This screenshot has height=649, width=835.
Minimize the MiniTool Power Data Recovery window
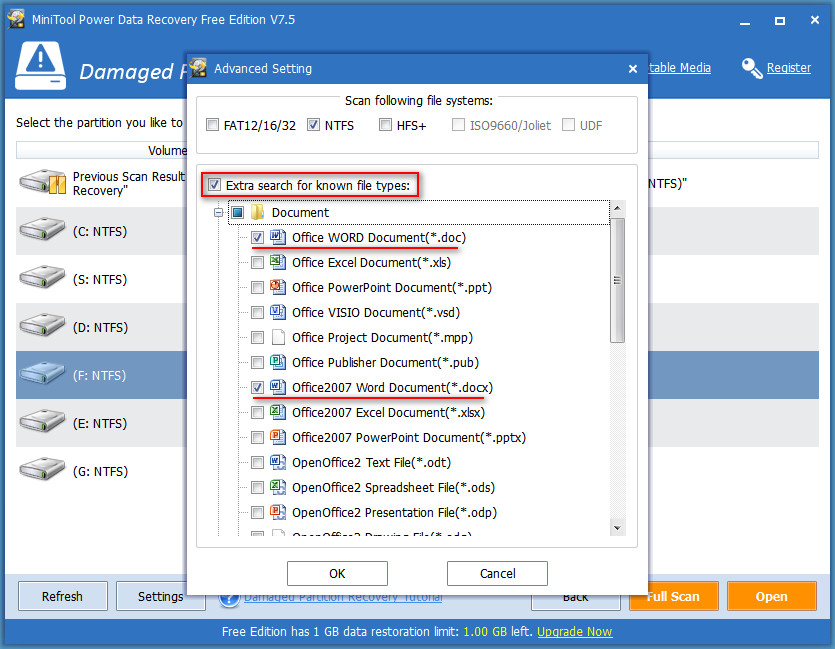pyautogui.click(x=745, y=21)
